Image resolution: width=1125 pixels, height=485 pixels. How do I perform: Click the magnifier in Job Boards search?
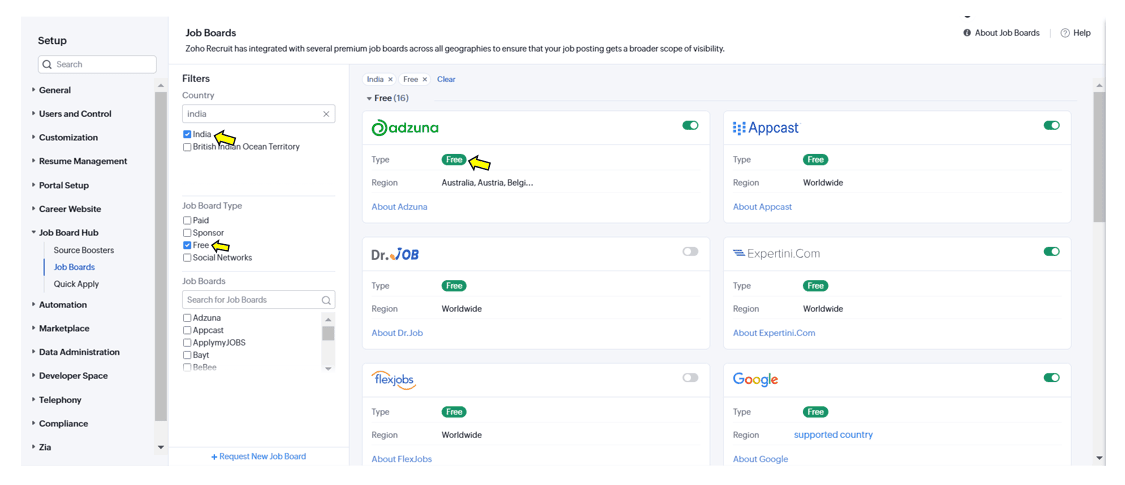[326, 300]
